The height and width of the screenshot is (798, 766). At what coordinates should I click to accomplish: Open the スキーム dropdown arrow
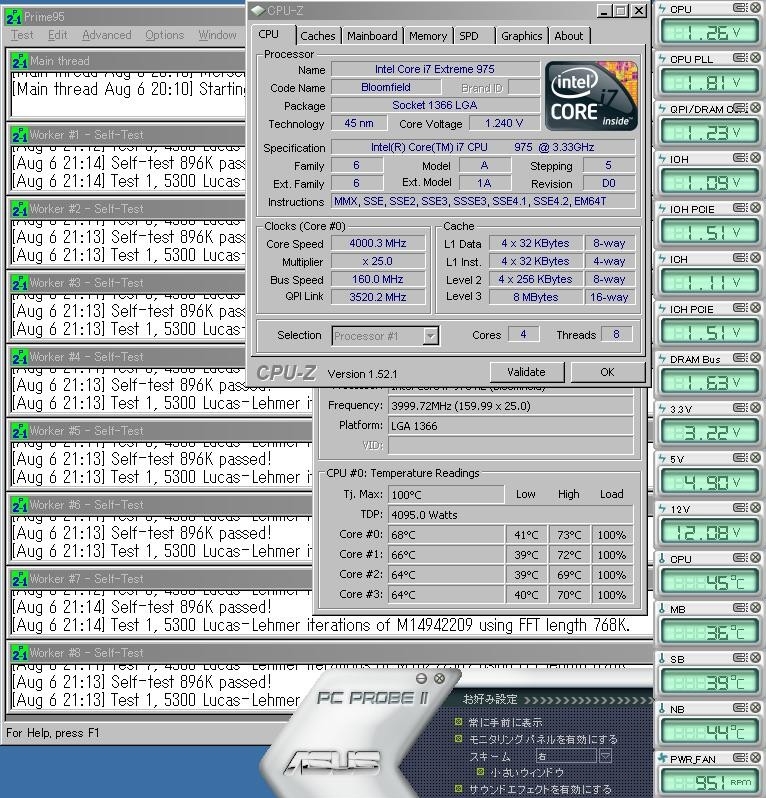click(605, 756)
